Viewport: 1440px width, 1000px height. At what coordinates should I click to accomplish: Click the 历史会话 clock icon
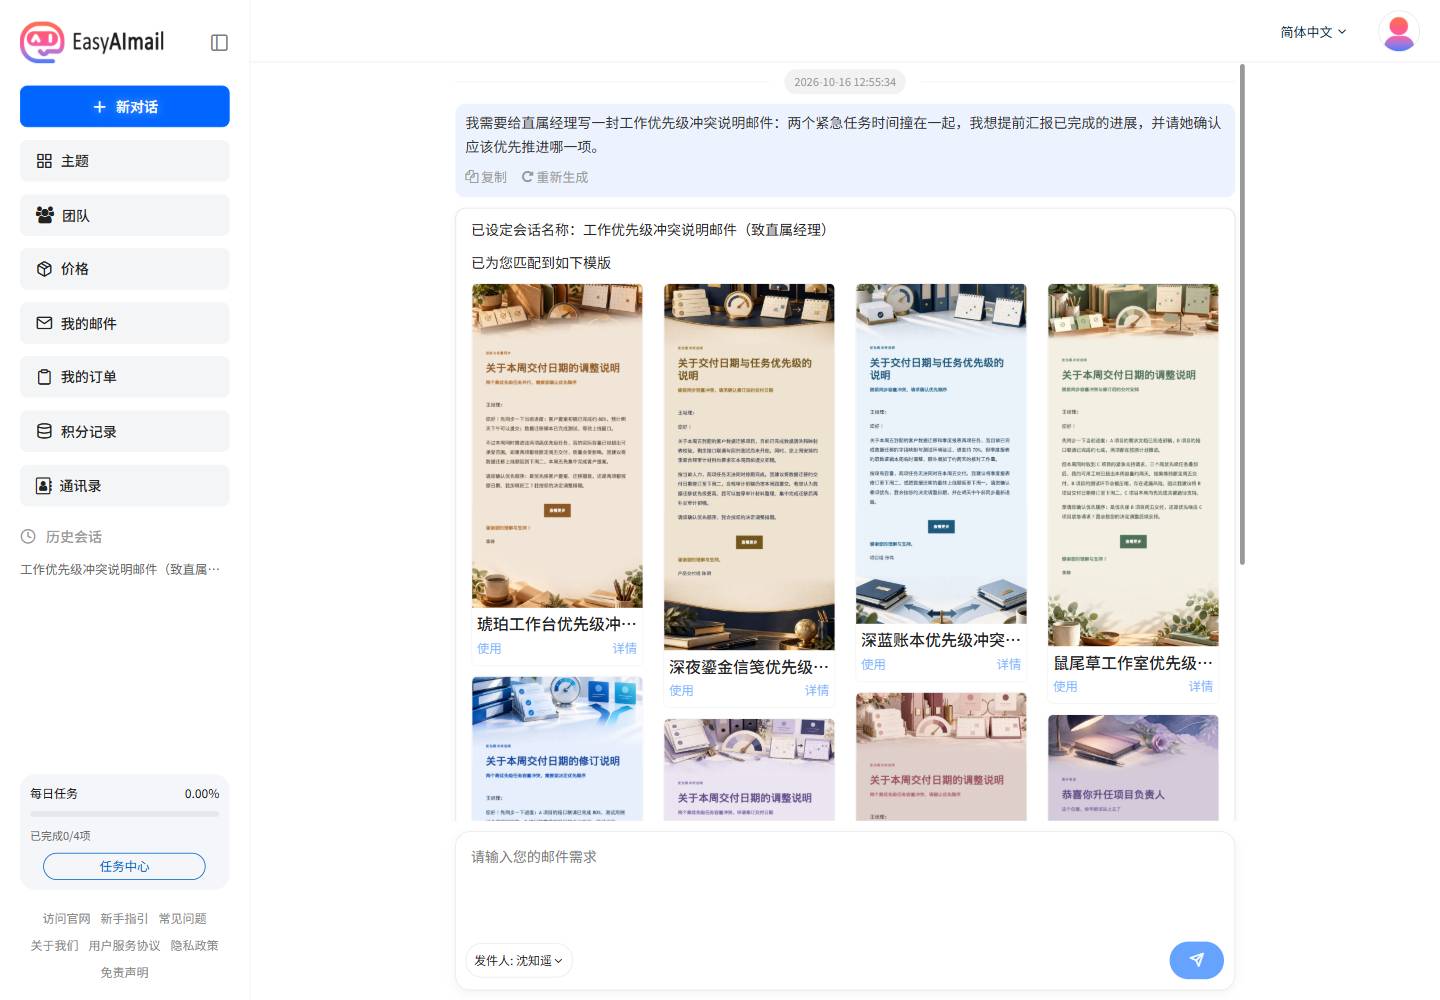pos(28,537)
